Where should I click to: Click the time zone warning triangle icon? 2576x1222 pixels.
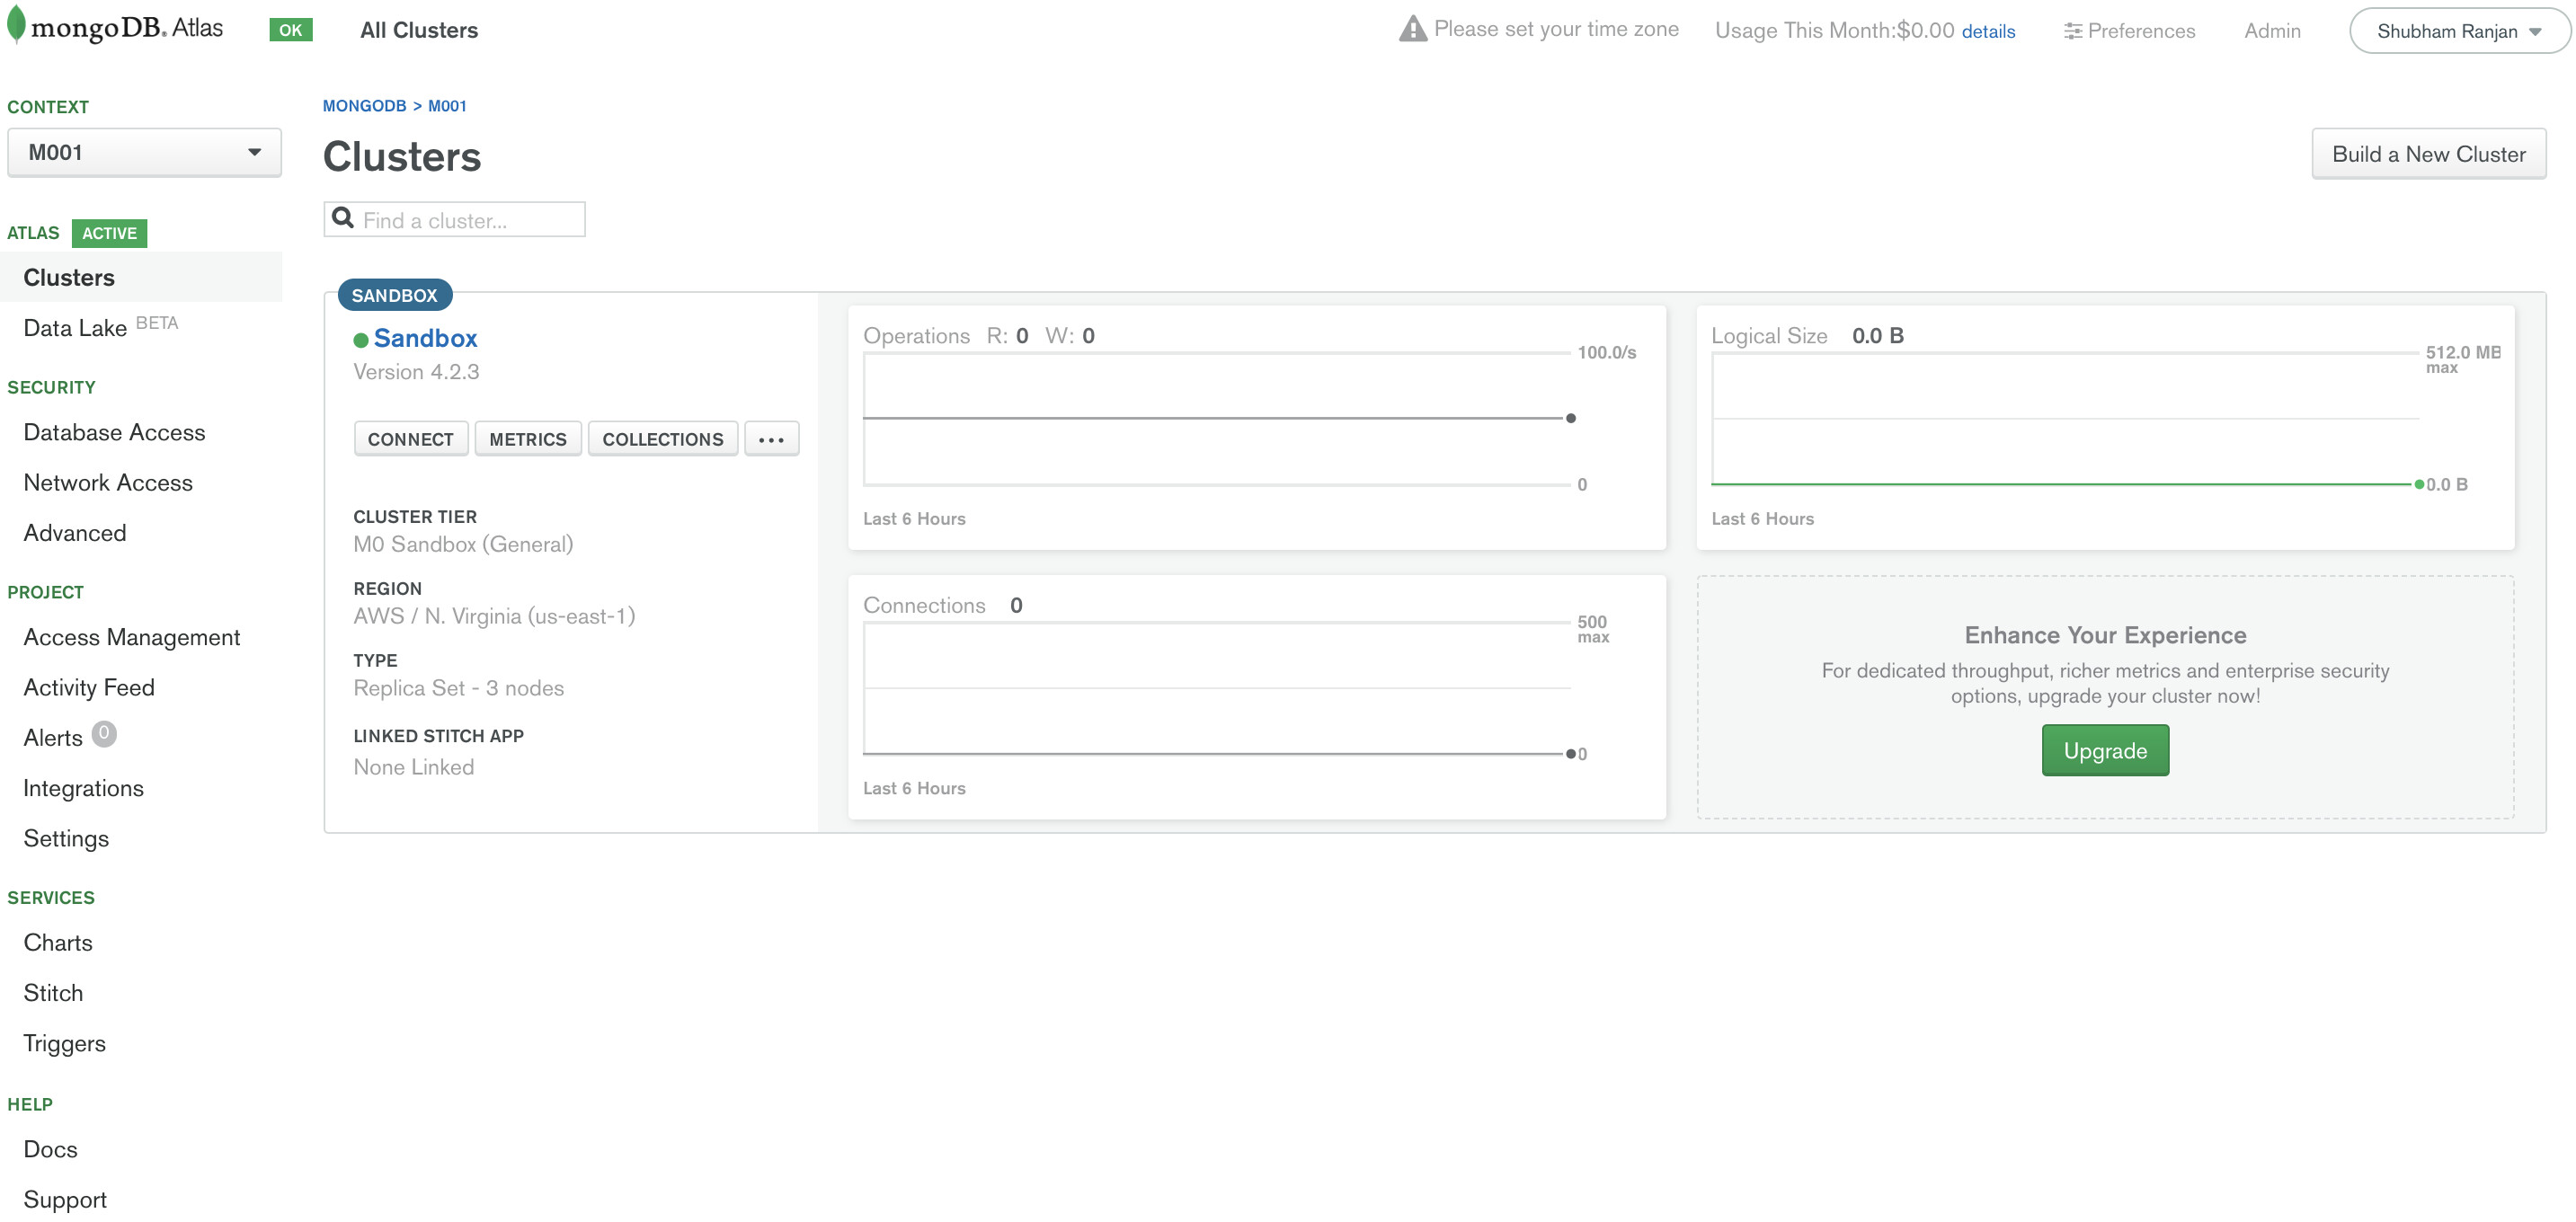1412,29
